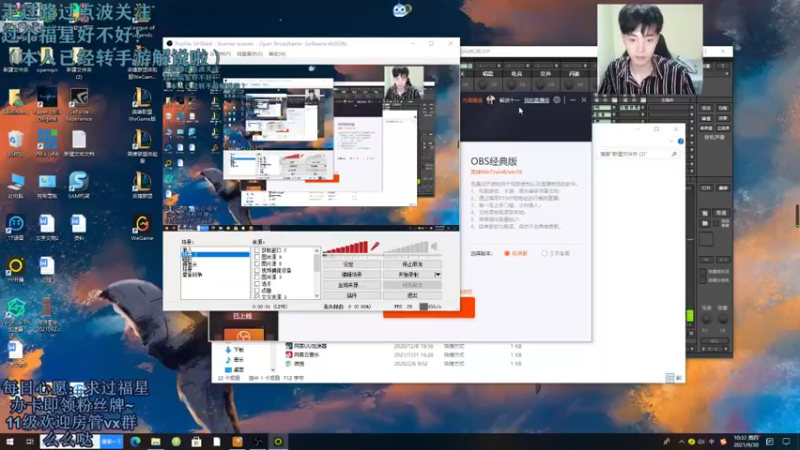Open 资料 document on desktop

click(79, 228)
